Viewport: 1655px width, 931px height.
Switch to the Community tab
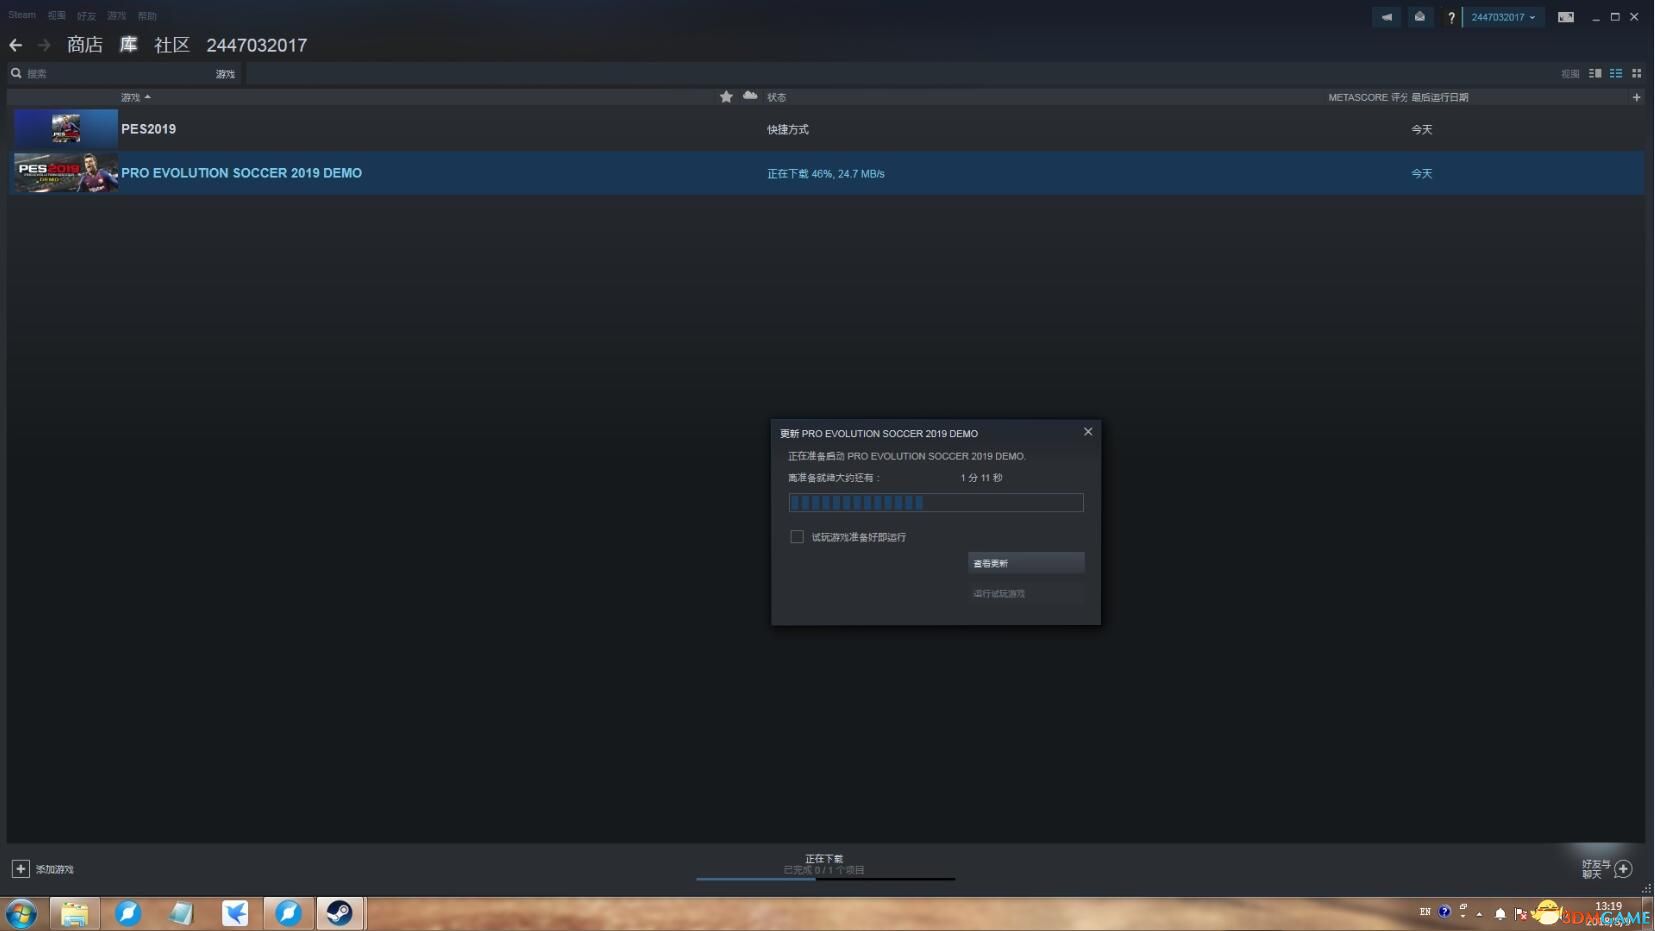coord(172,45)
